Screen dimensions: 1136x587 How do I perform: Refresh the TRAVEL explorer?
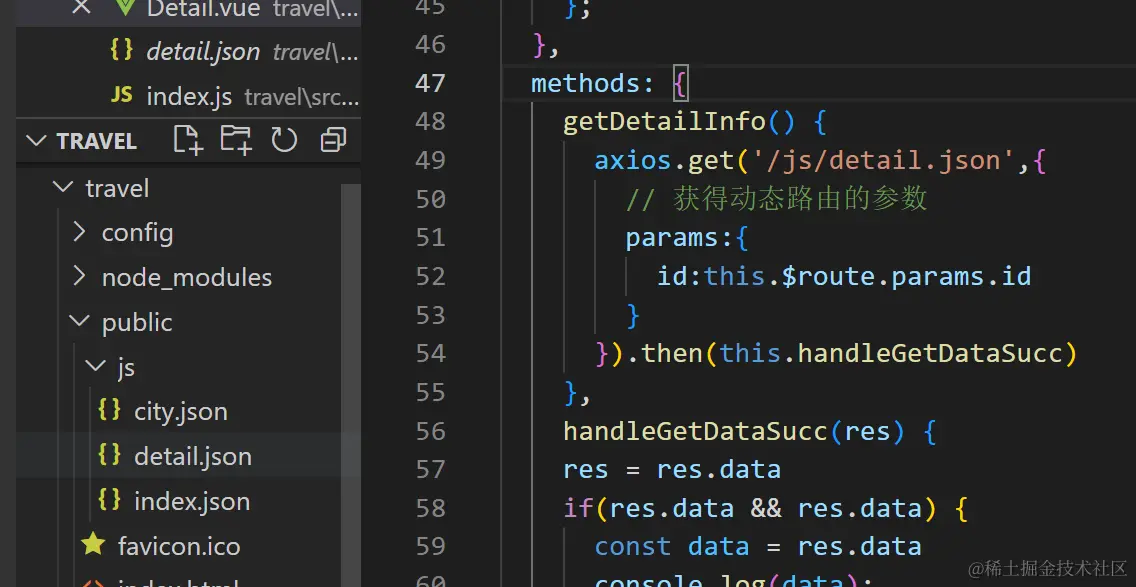pos(284,140)
